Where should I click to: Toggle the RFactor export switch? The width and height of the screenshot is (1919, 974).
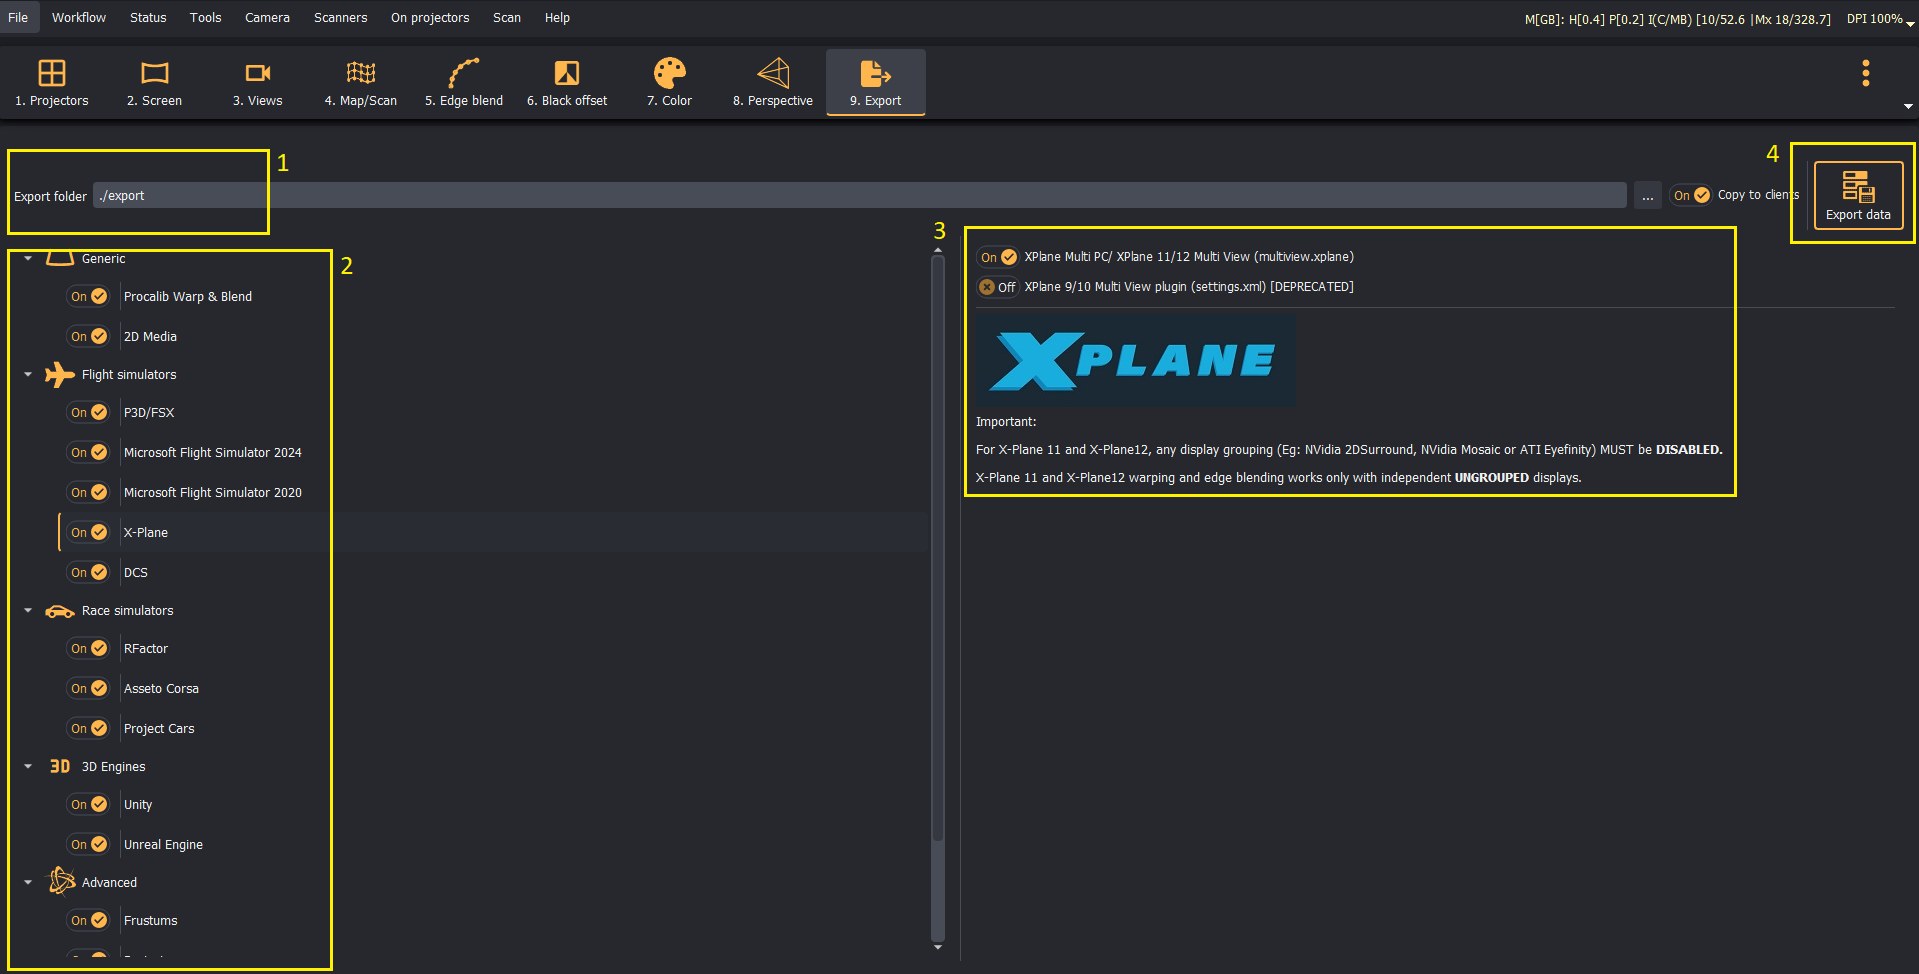tap(89, 649)
